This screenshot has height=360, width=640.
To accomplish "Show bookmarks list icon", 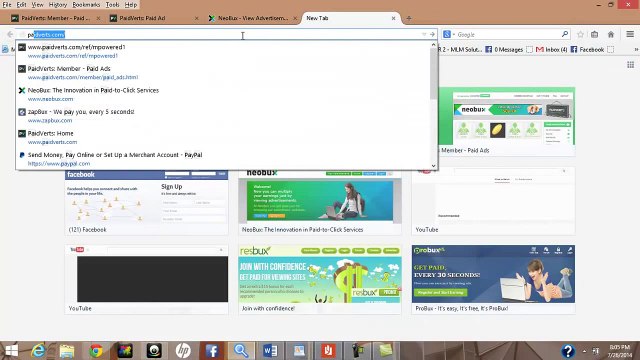I will pyautogui.click(x=595, y=35).
